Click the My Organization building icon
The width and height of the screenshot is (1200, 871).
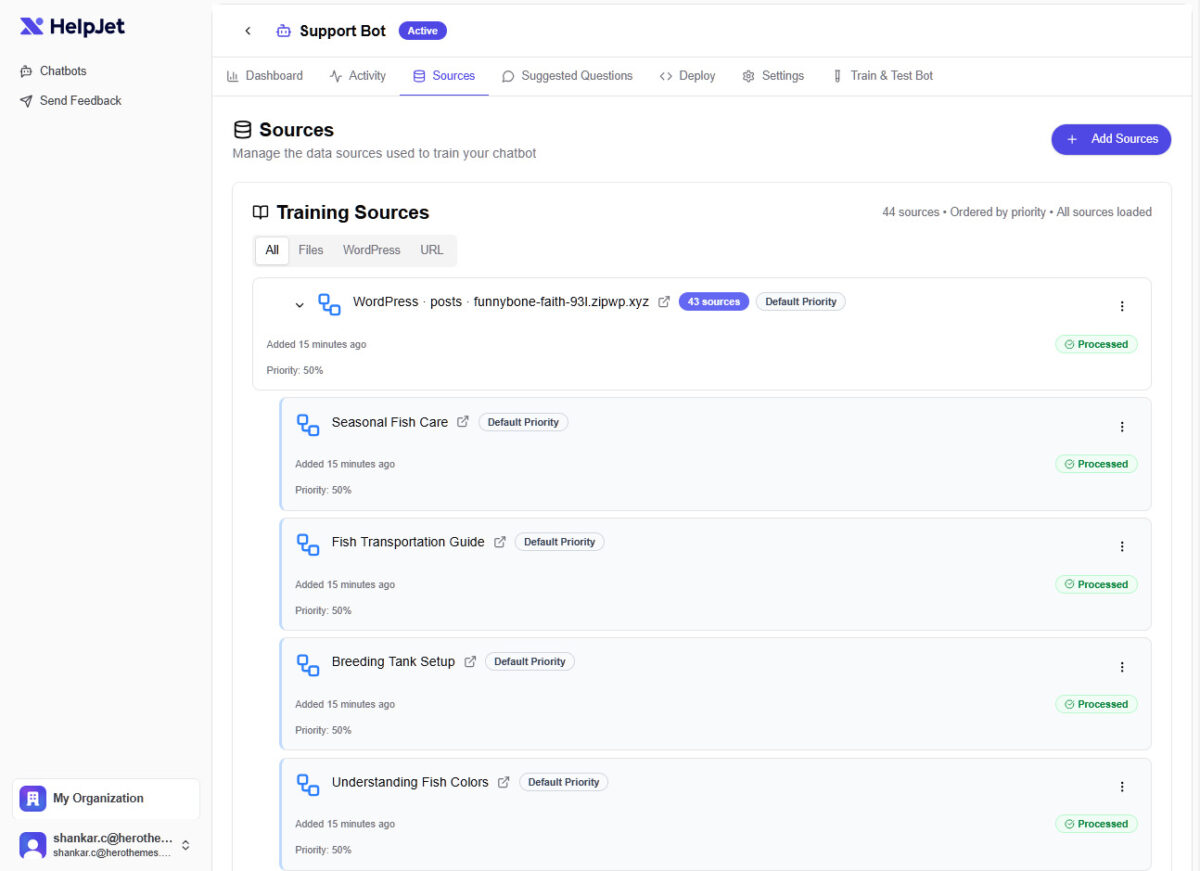(x=33, y=798)
